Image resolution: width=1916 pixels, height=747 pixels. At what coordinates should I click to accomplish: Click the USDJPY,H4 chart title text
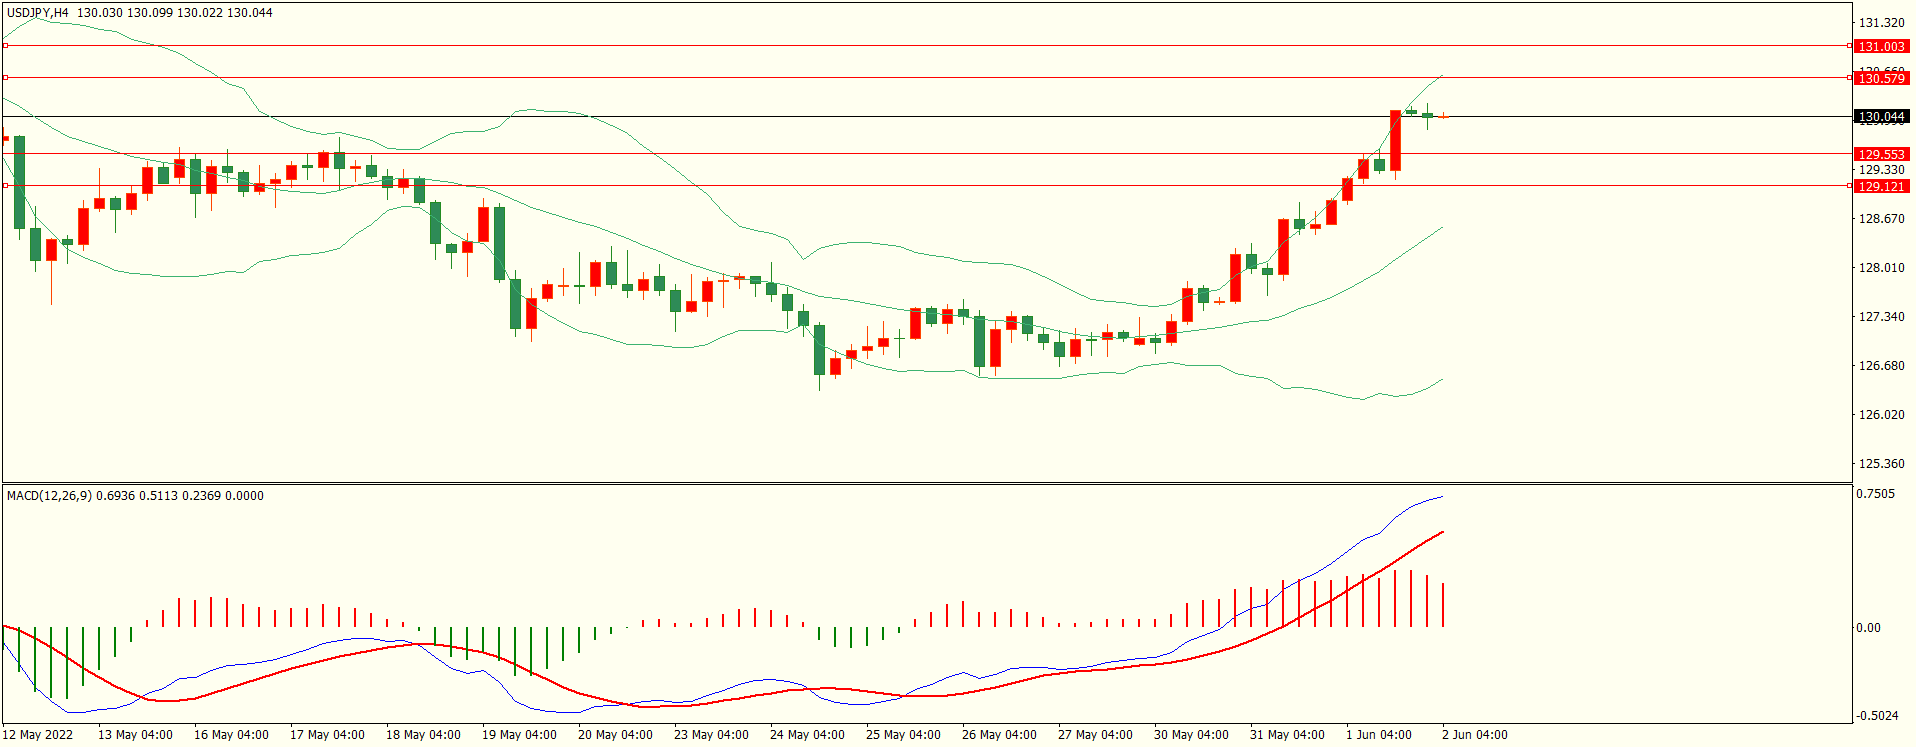click(x=38, y=13)
